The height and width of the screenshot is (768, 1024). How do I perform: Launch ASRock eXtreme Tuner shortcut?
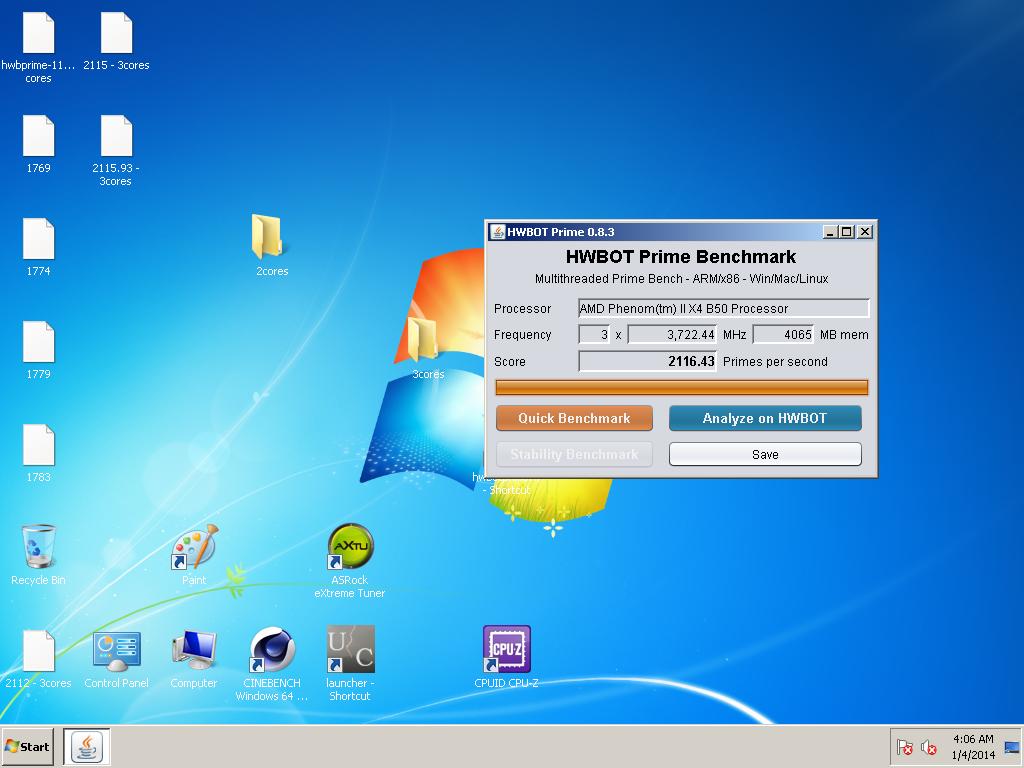point(350,546)
